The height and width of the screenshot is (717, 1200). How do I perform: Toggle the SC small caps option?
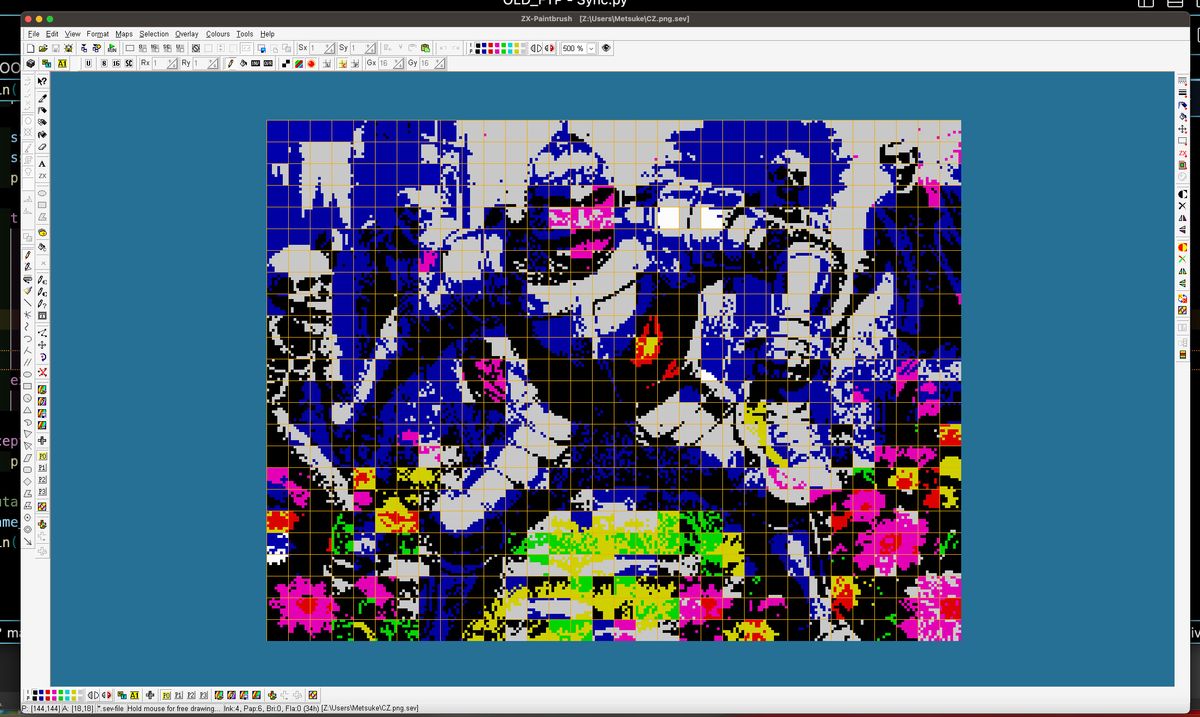[x=129, y=63]
